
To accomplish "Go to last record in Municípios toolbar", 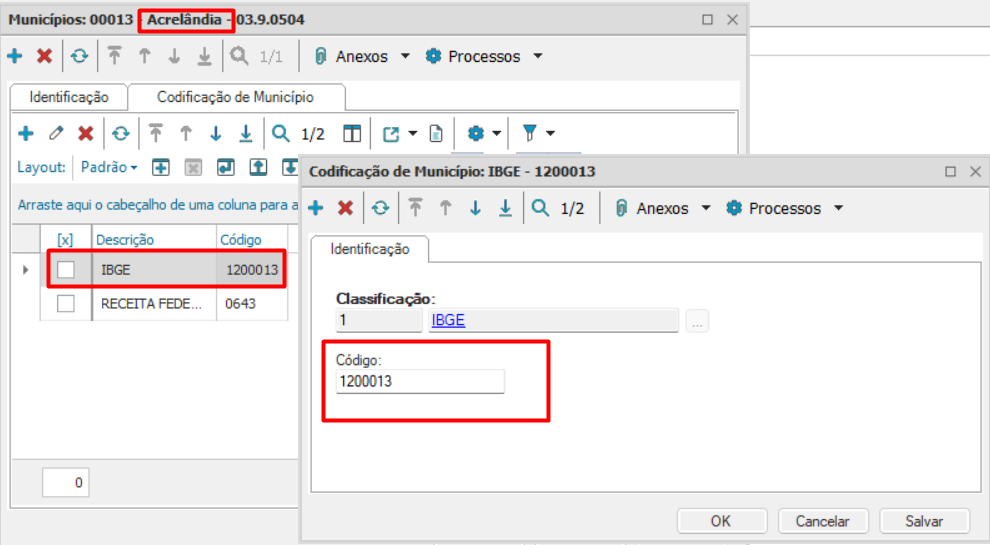I will pos(205,56).
